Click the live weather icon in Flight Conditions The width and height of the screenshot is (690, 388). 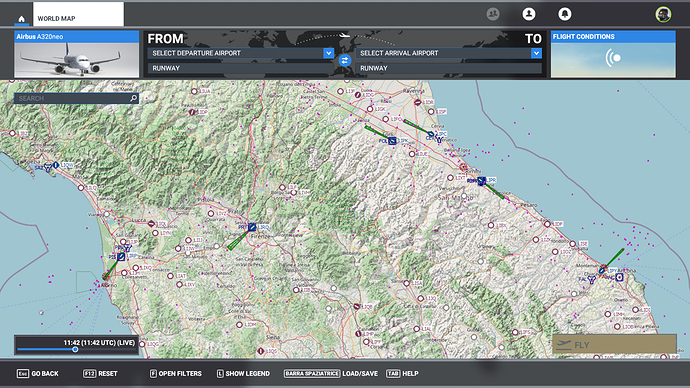(x=613, y=58)
